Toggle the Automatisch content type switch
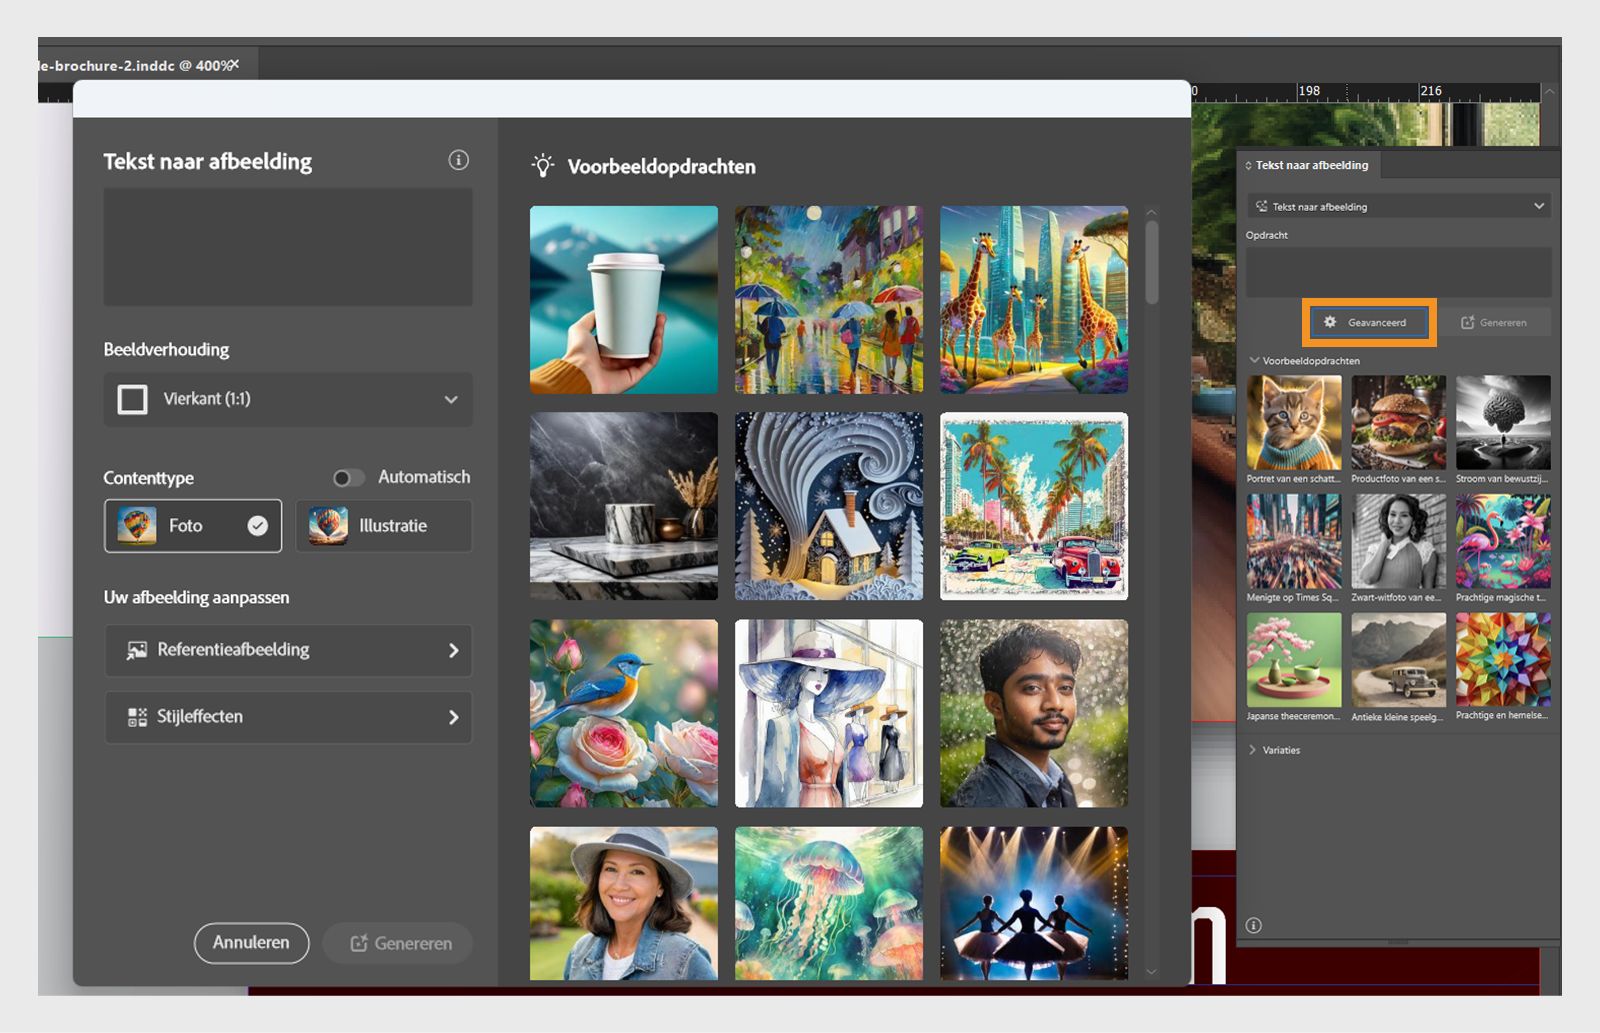 (348, 478)
